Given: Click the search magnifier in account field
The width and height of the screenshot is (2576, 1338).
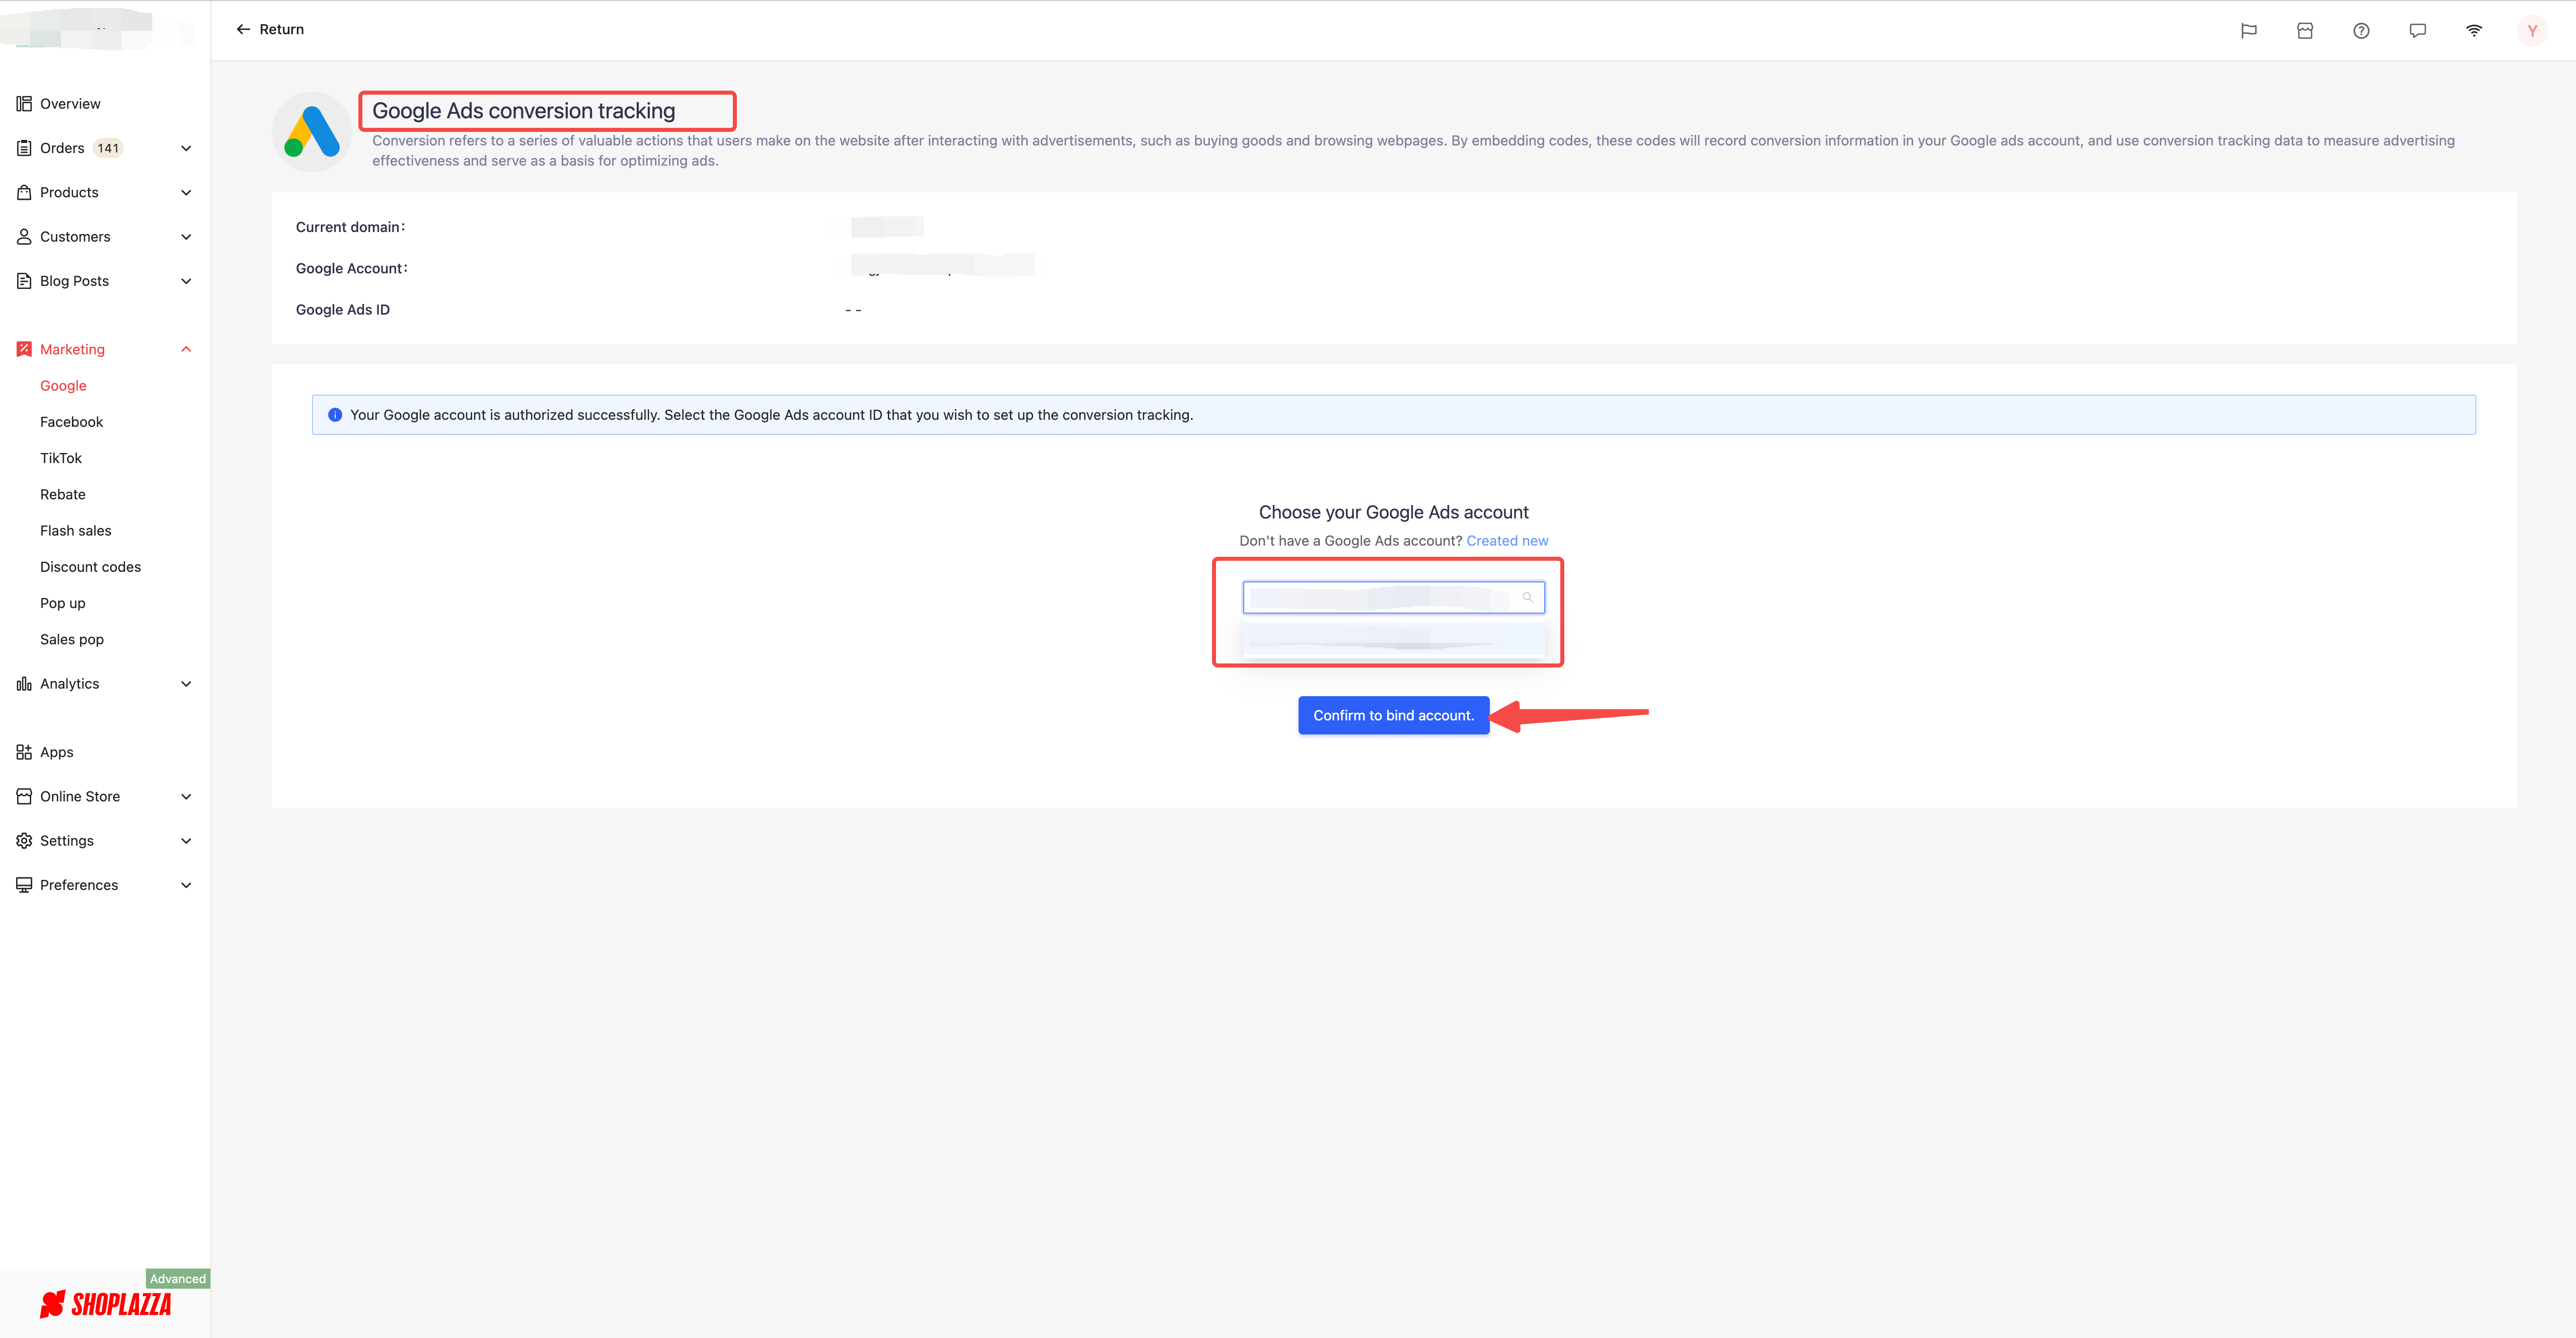Looking at the screenshot, I should pos(1527,597).
